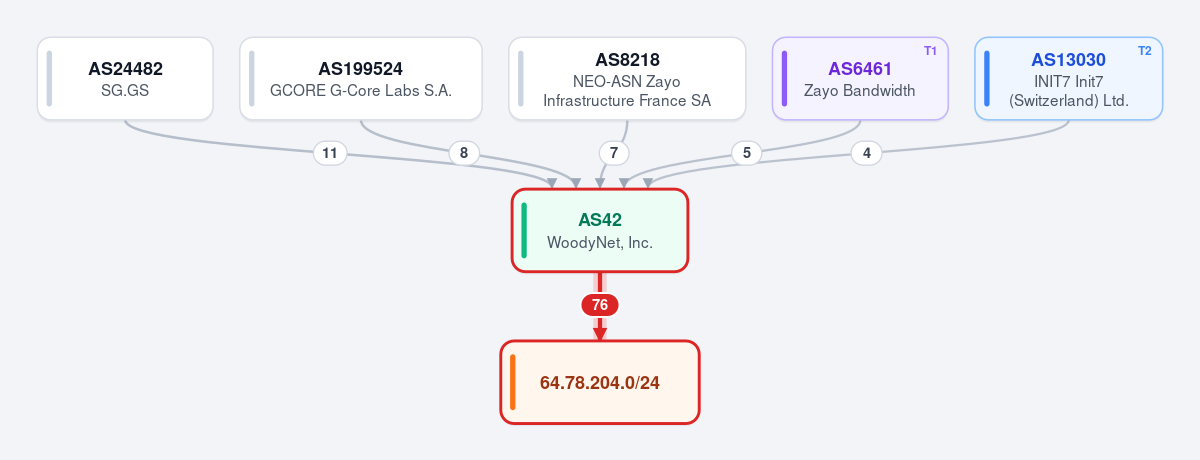The height and width of the screenshot is (460, 1200).
Task: Click the orange accent bar on prefix node
Action: (x=512, y=382)
